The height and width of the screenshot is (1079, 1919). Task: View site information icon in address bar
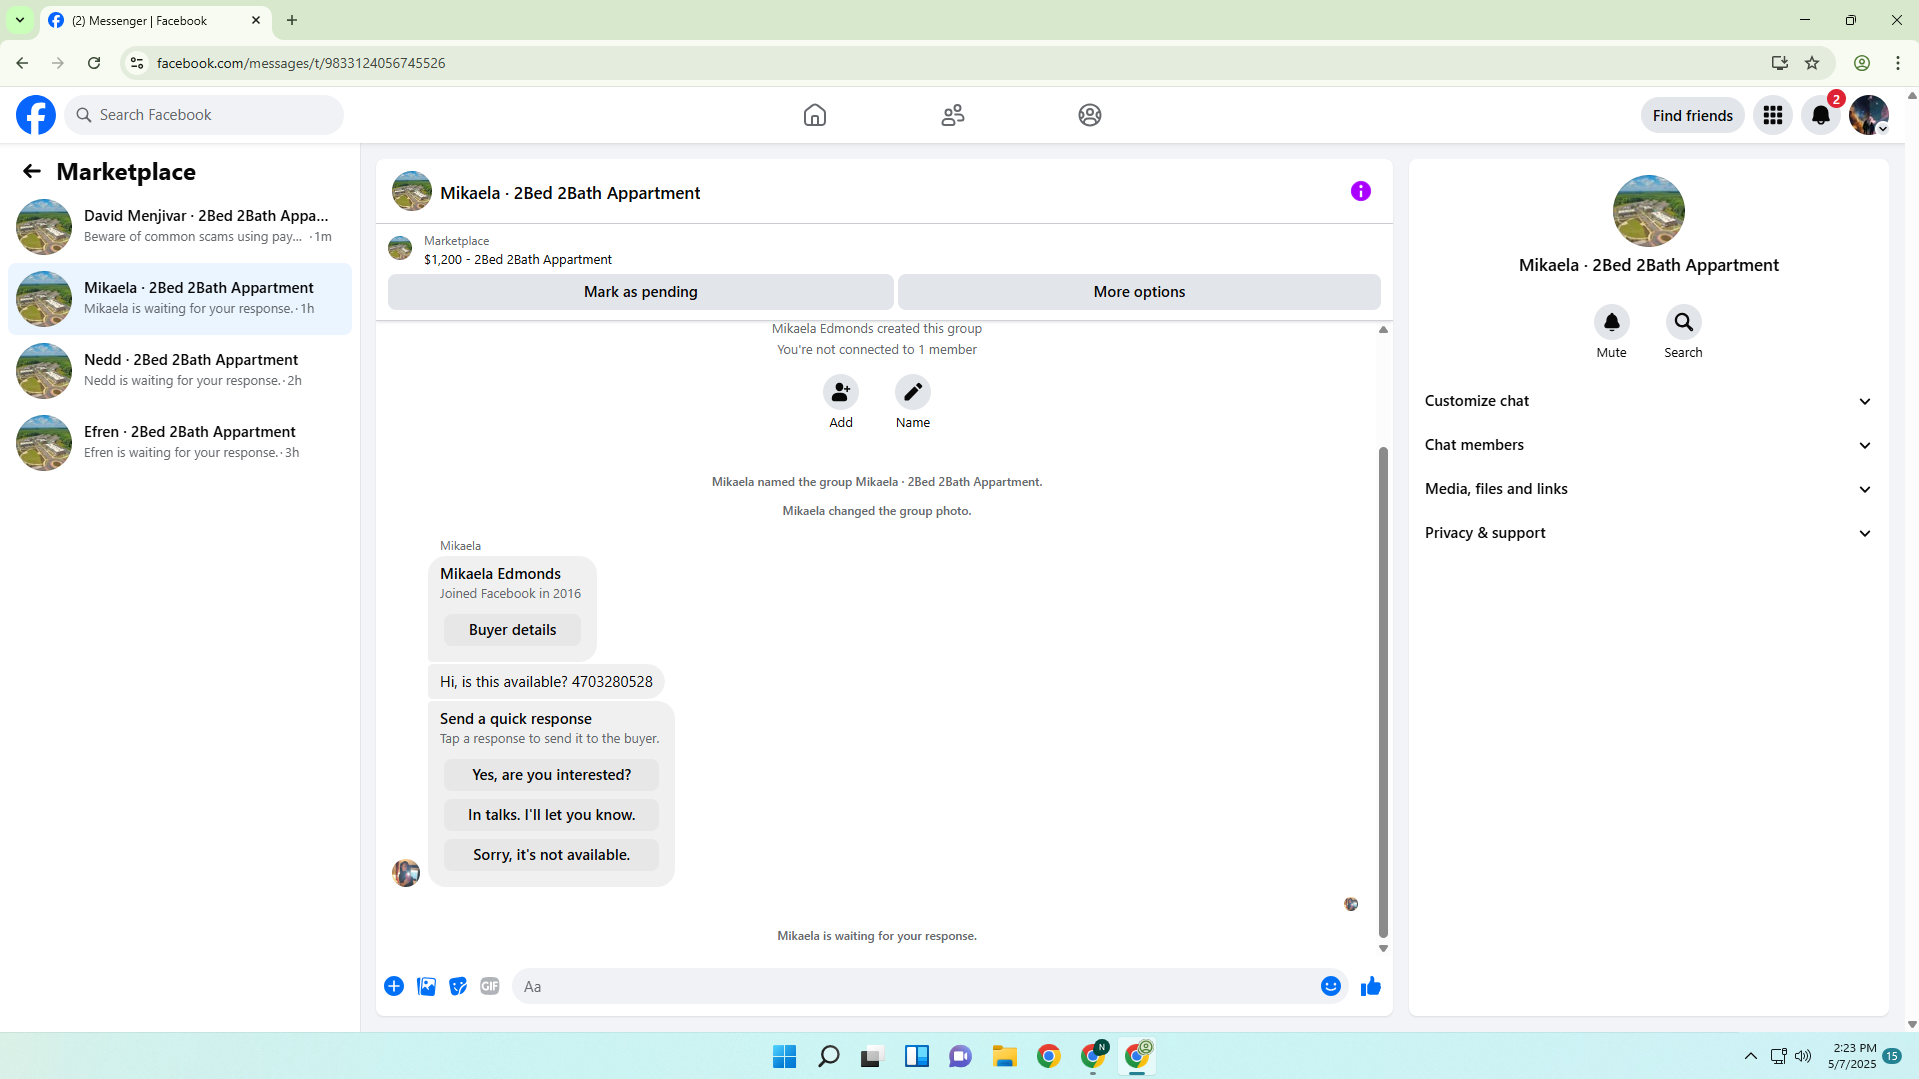click(x=137, y=63)
